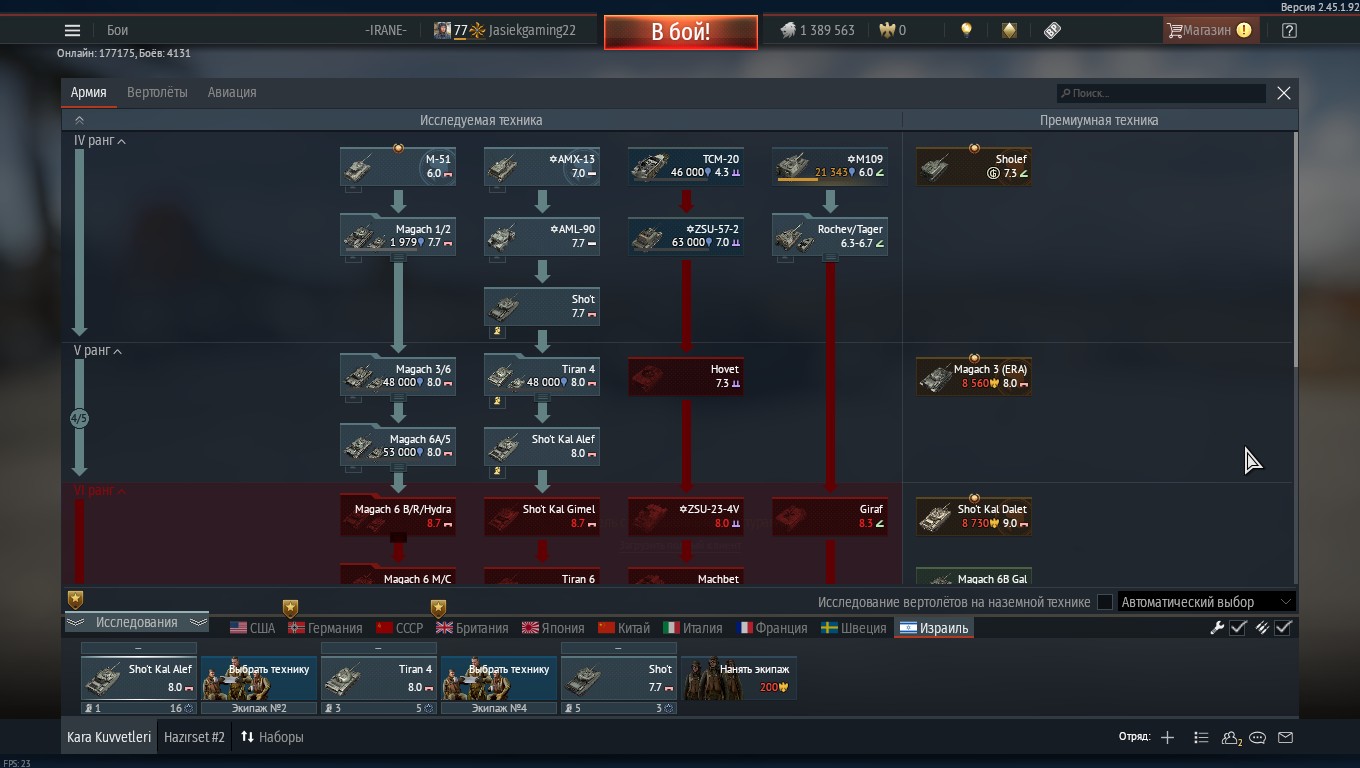
Task: Click the В бой! button
Action: pos(680,31)
